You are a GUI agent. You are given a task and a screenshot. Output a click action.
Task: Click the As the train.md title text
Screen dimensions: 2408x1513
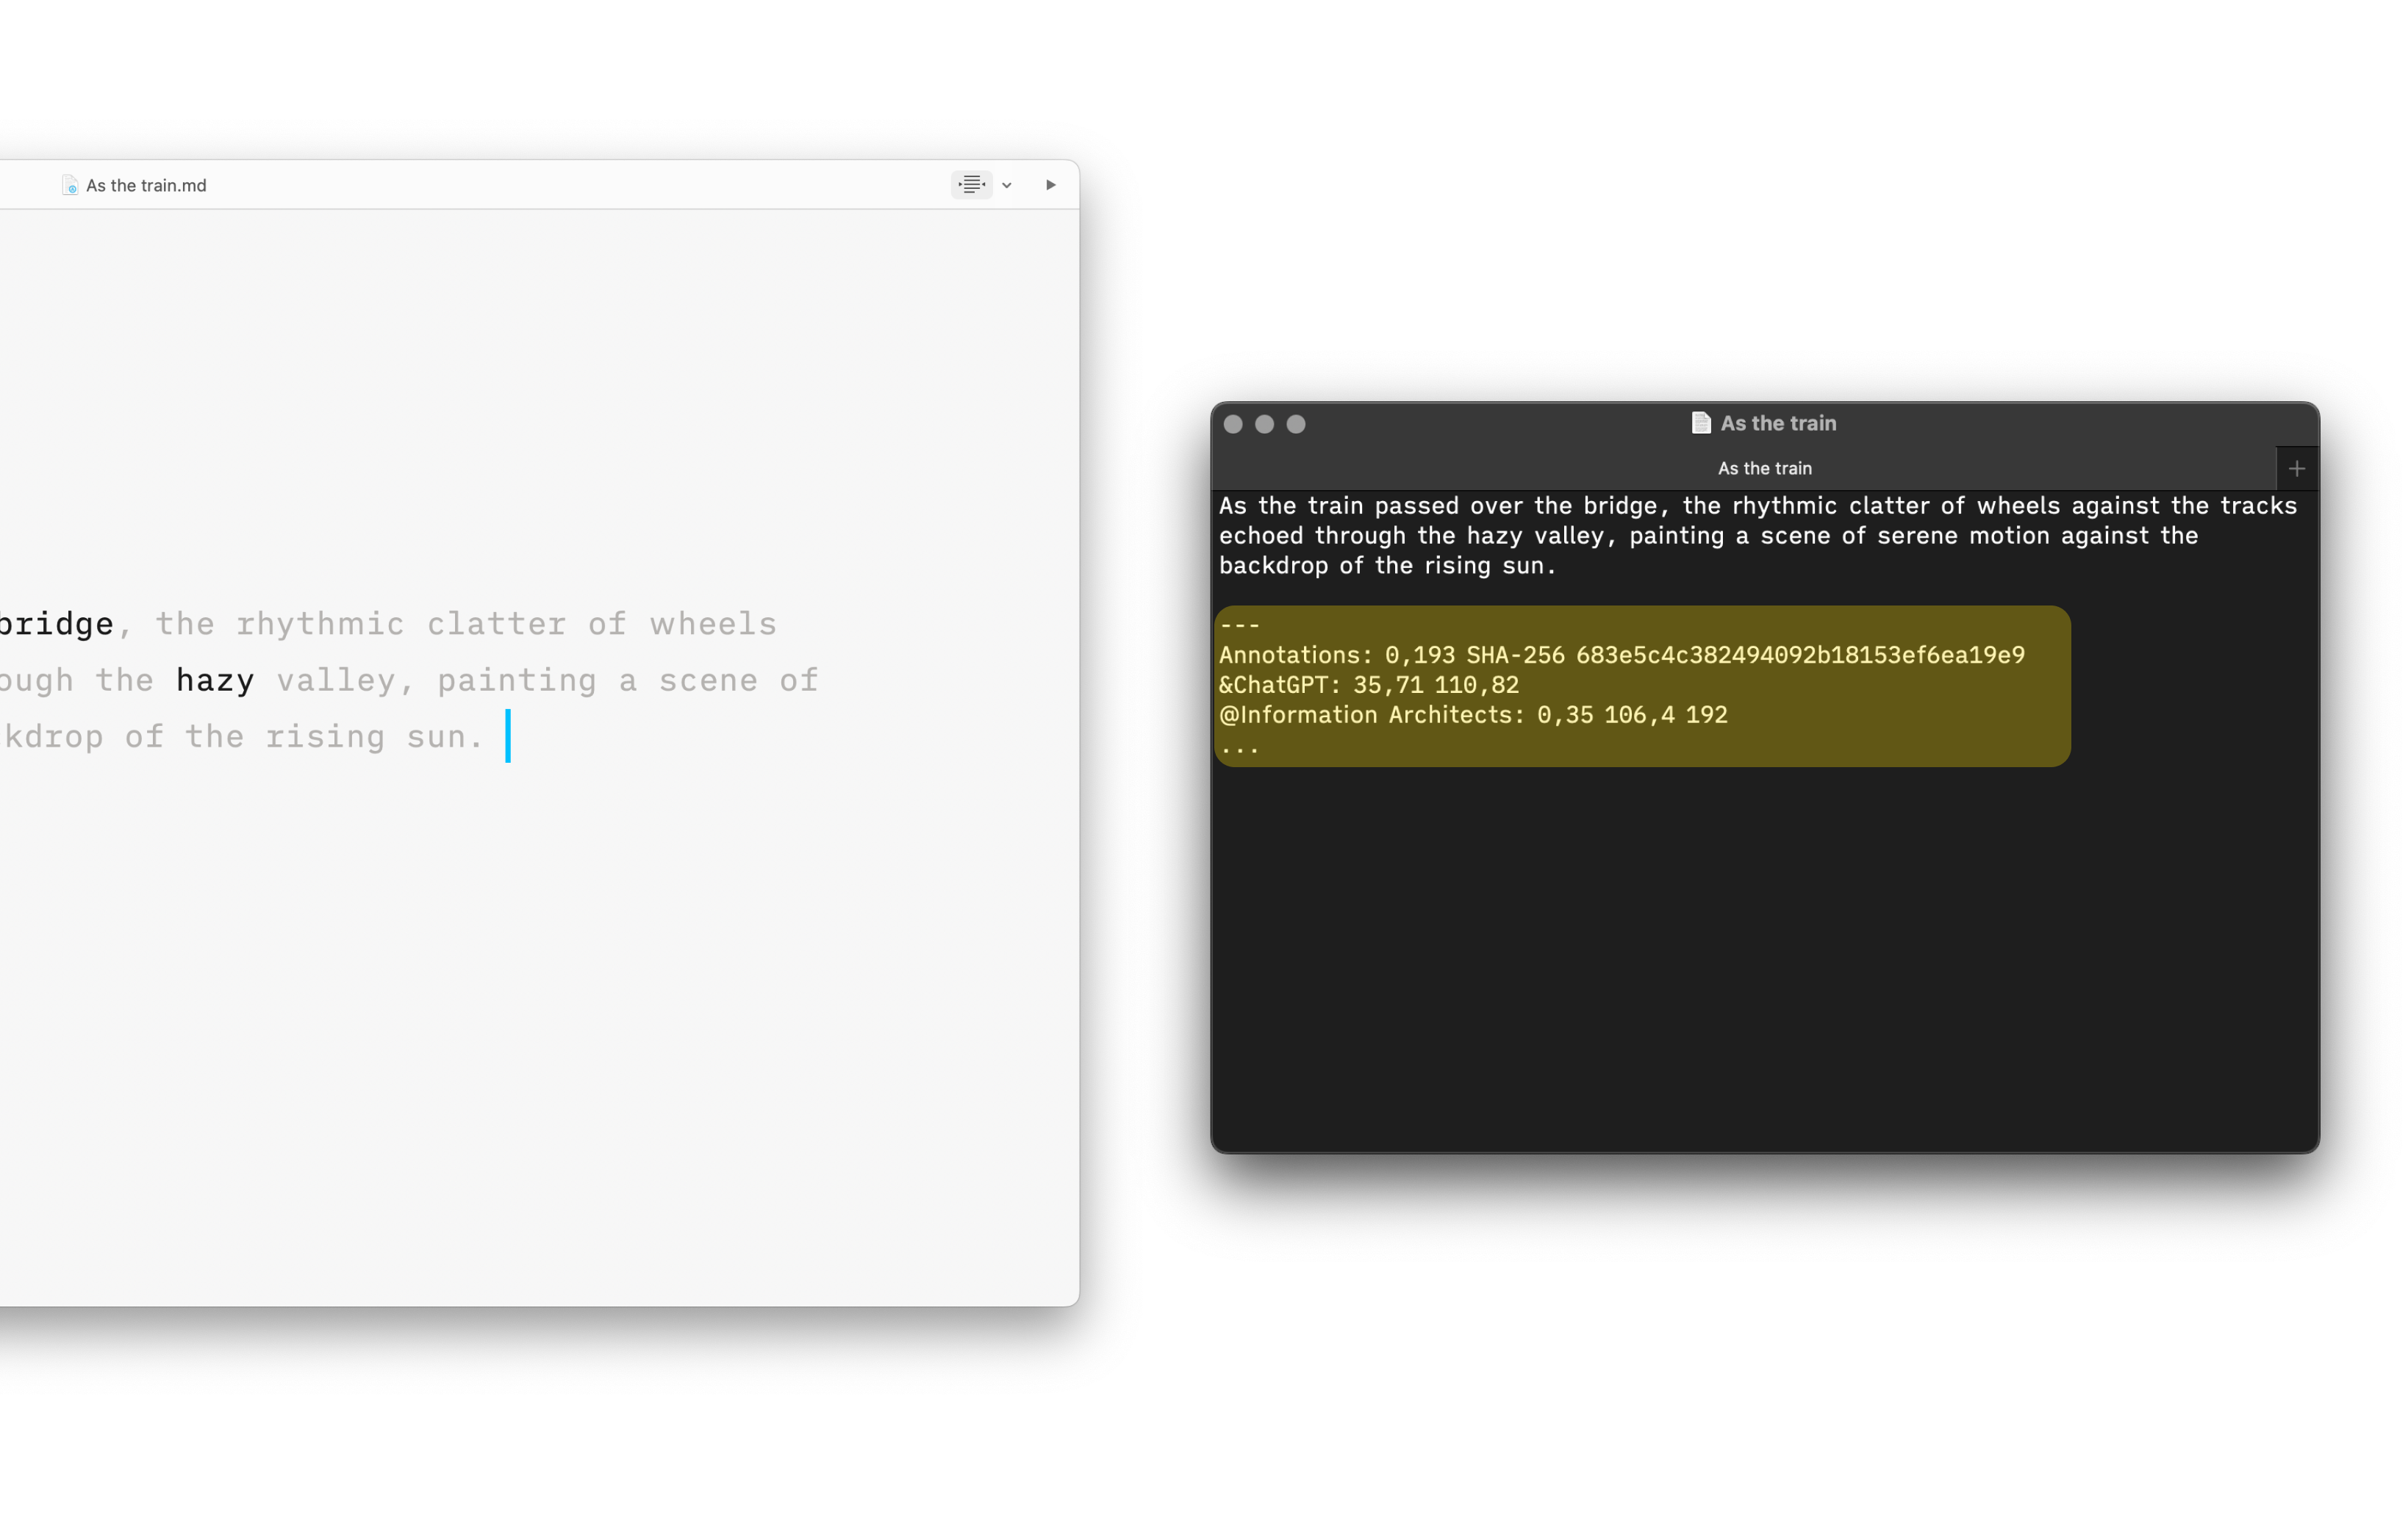(x=146, y=185)
